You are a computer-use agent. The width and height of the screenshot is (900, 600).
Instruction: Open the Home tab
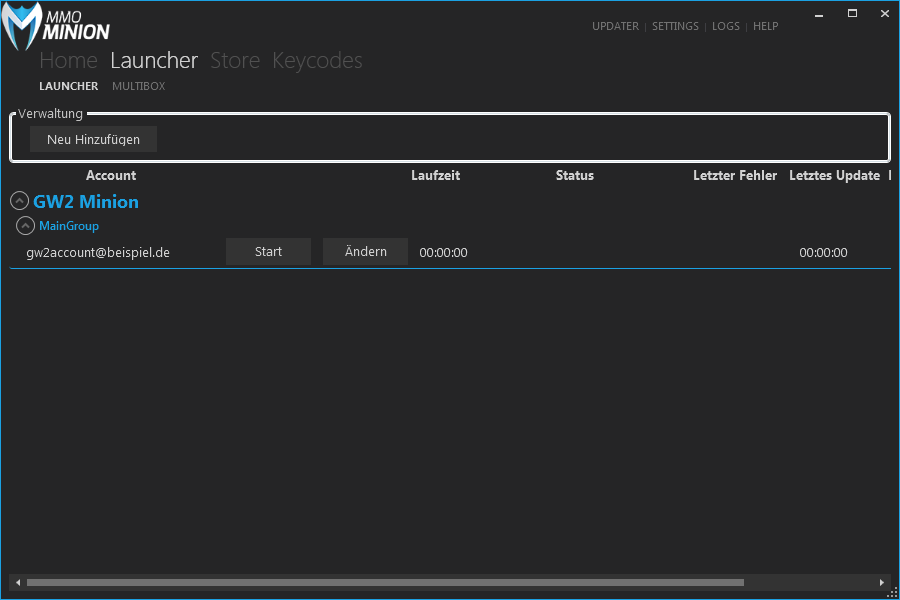68,61
